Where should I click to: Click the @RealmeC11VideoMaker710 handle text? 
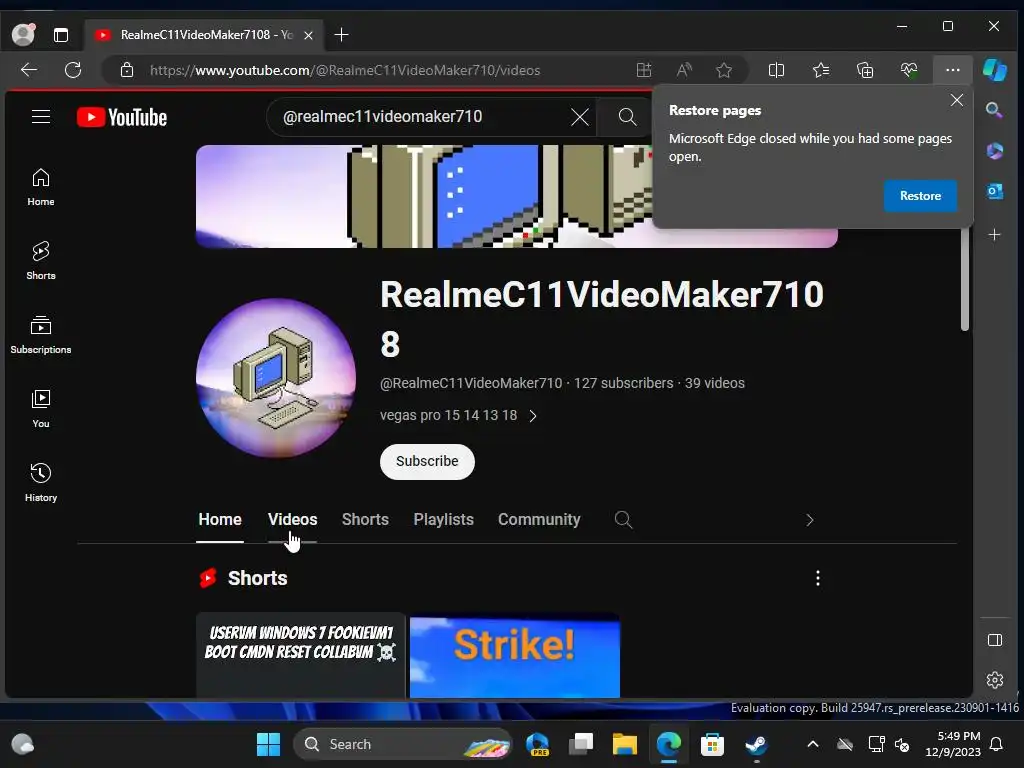(471, 383)
